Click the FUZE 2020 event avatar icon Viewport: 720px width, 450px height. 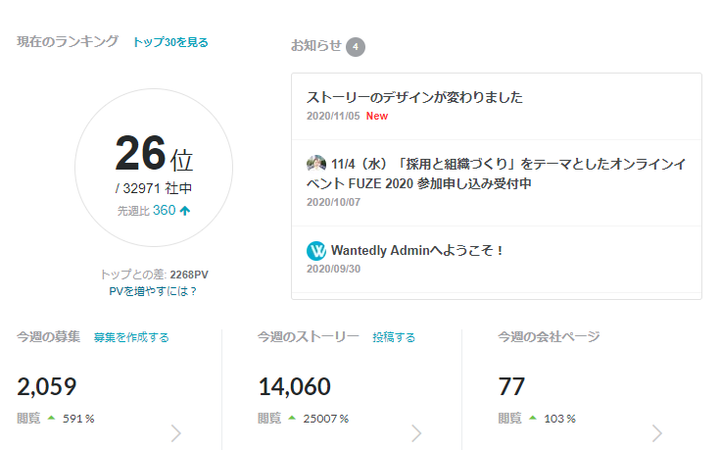[317, 164]
